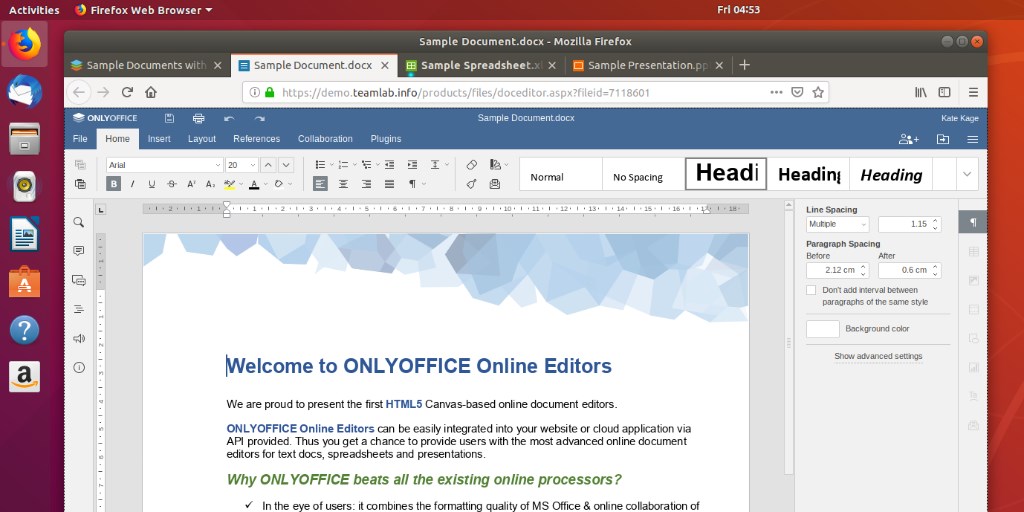Decrease paragraph indent
The width and height of the screenshot is (1024, 512).
(389, 165)
